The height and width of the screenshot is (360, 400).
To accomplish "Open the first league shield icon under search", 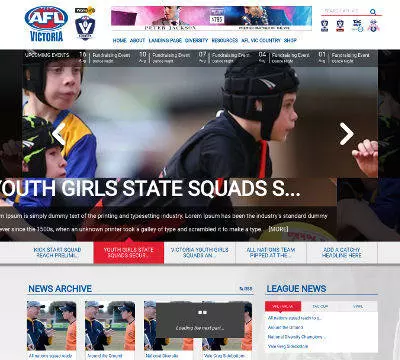I will (324, 26).
